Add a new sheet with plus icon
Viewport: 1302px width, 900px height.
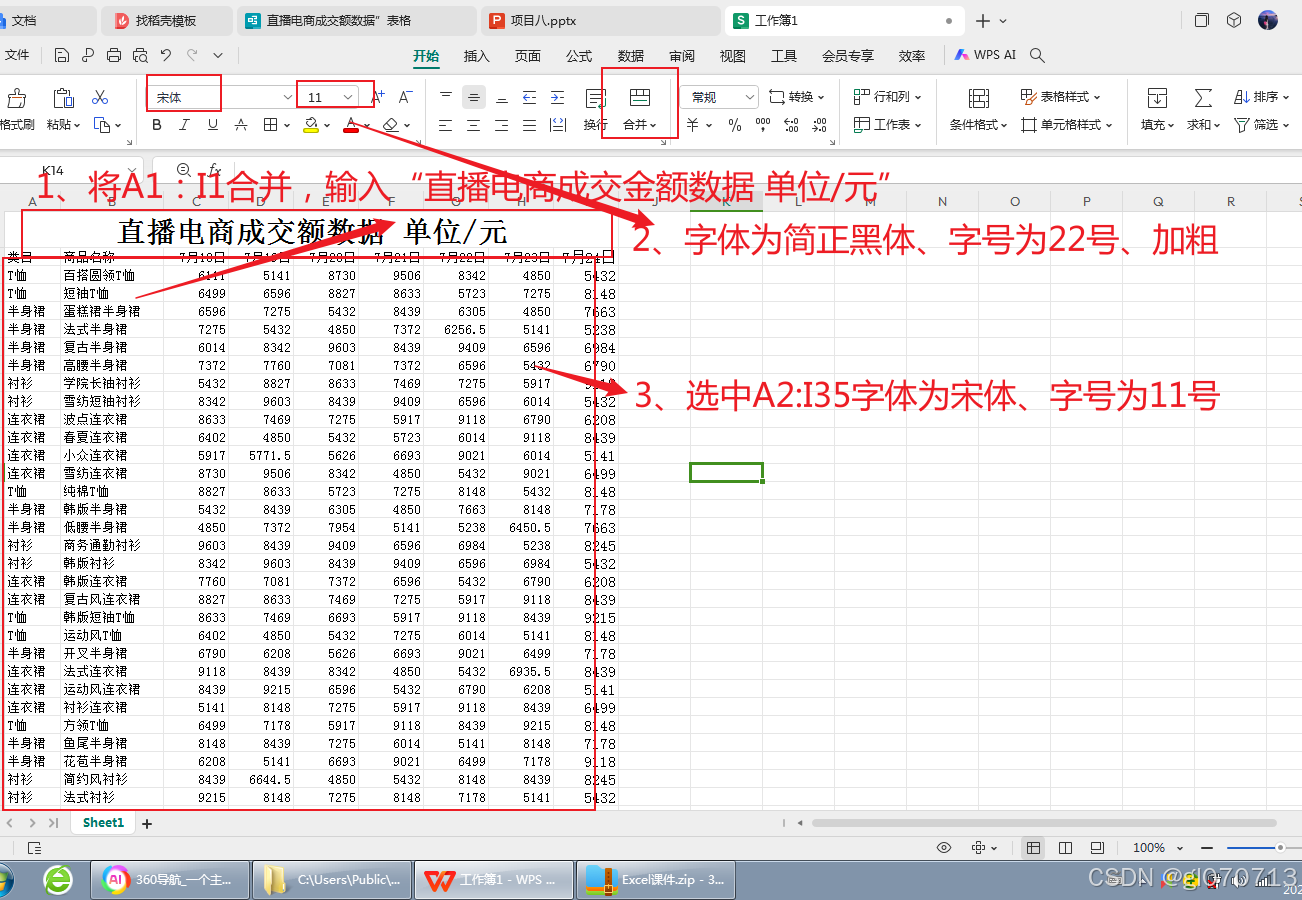tap(147, 824)
